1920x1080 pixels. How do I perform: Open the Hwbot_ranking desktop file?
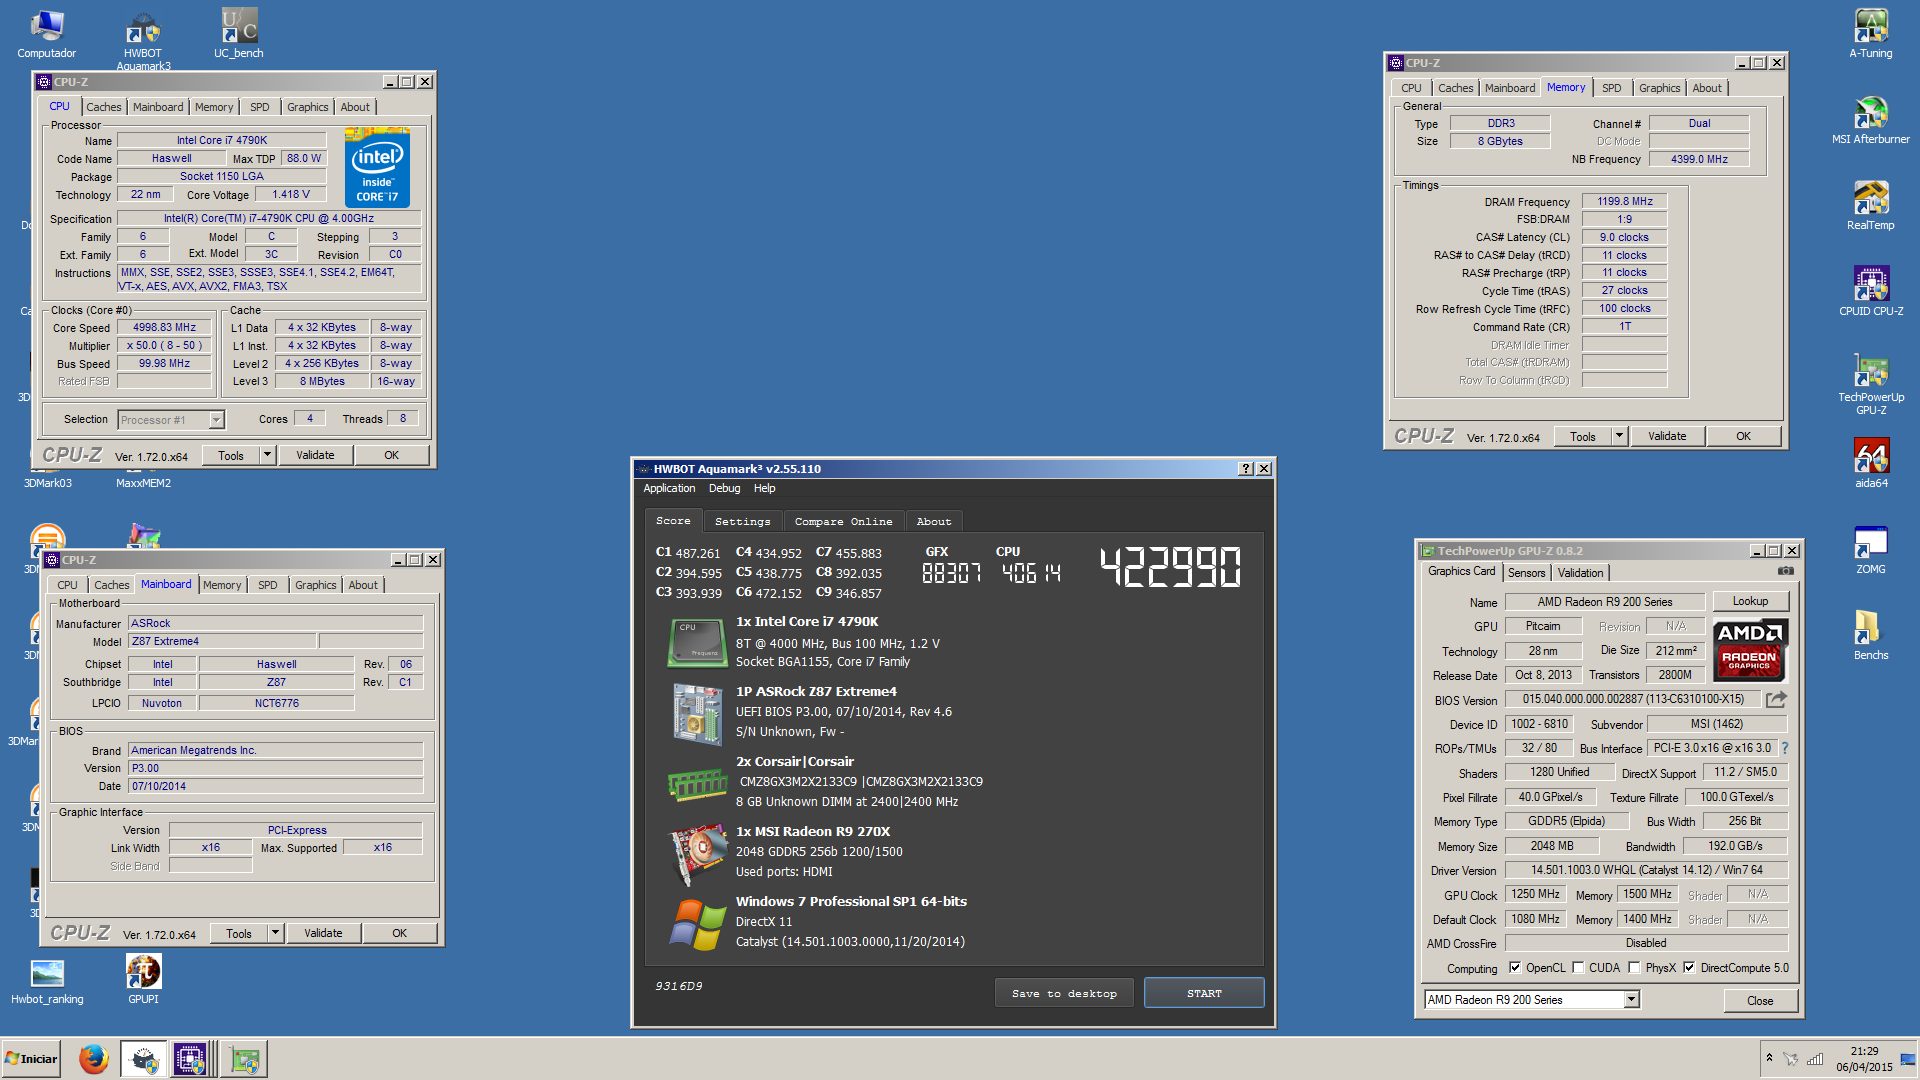tap(47, 980)
